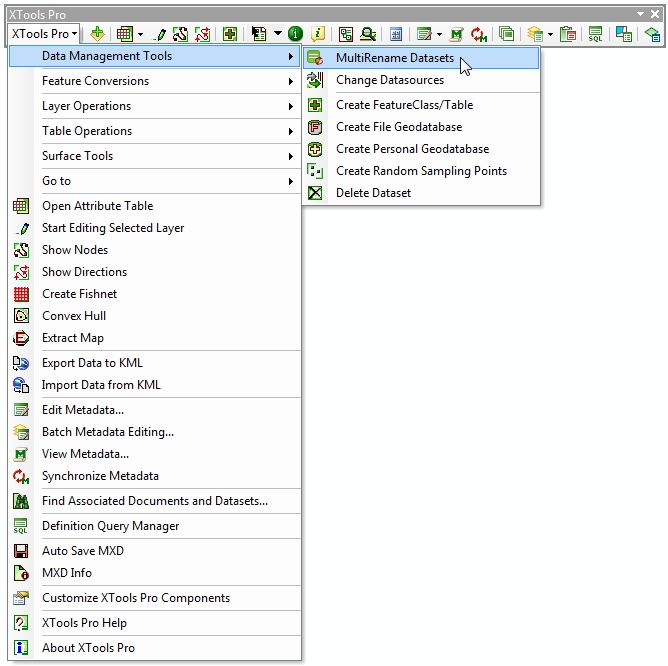Open the XTools Pro dropdown button
The image size is (668, 666).
point(44,34)
